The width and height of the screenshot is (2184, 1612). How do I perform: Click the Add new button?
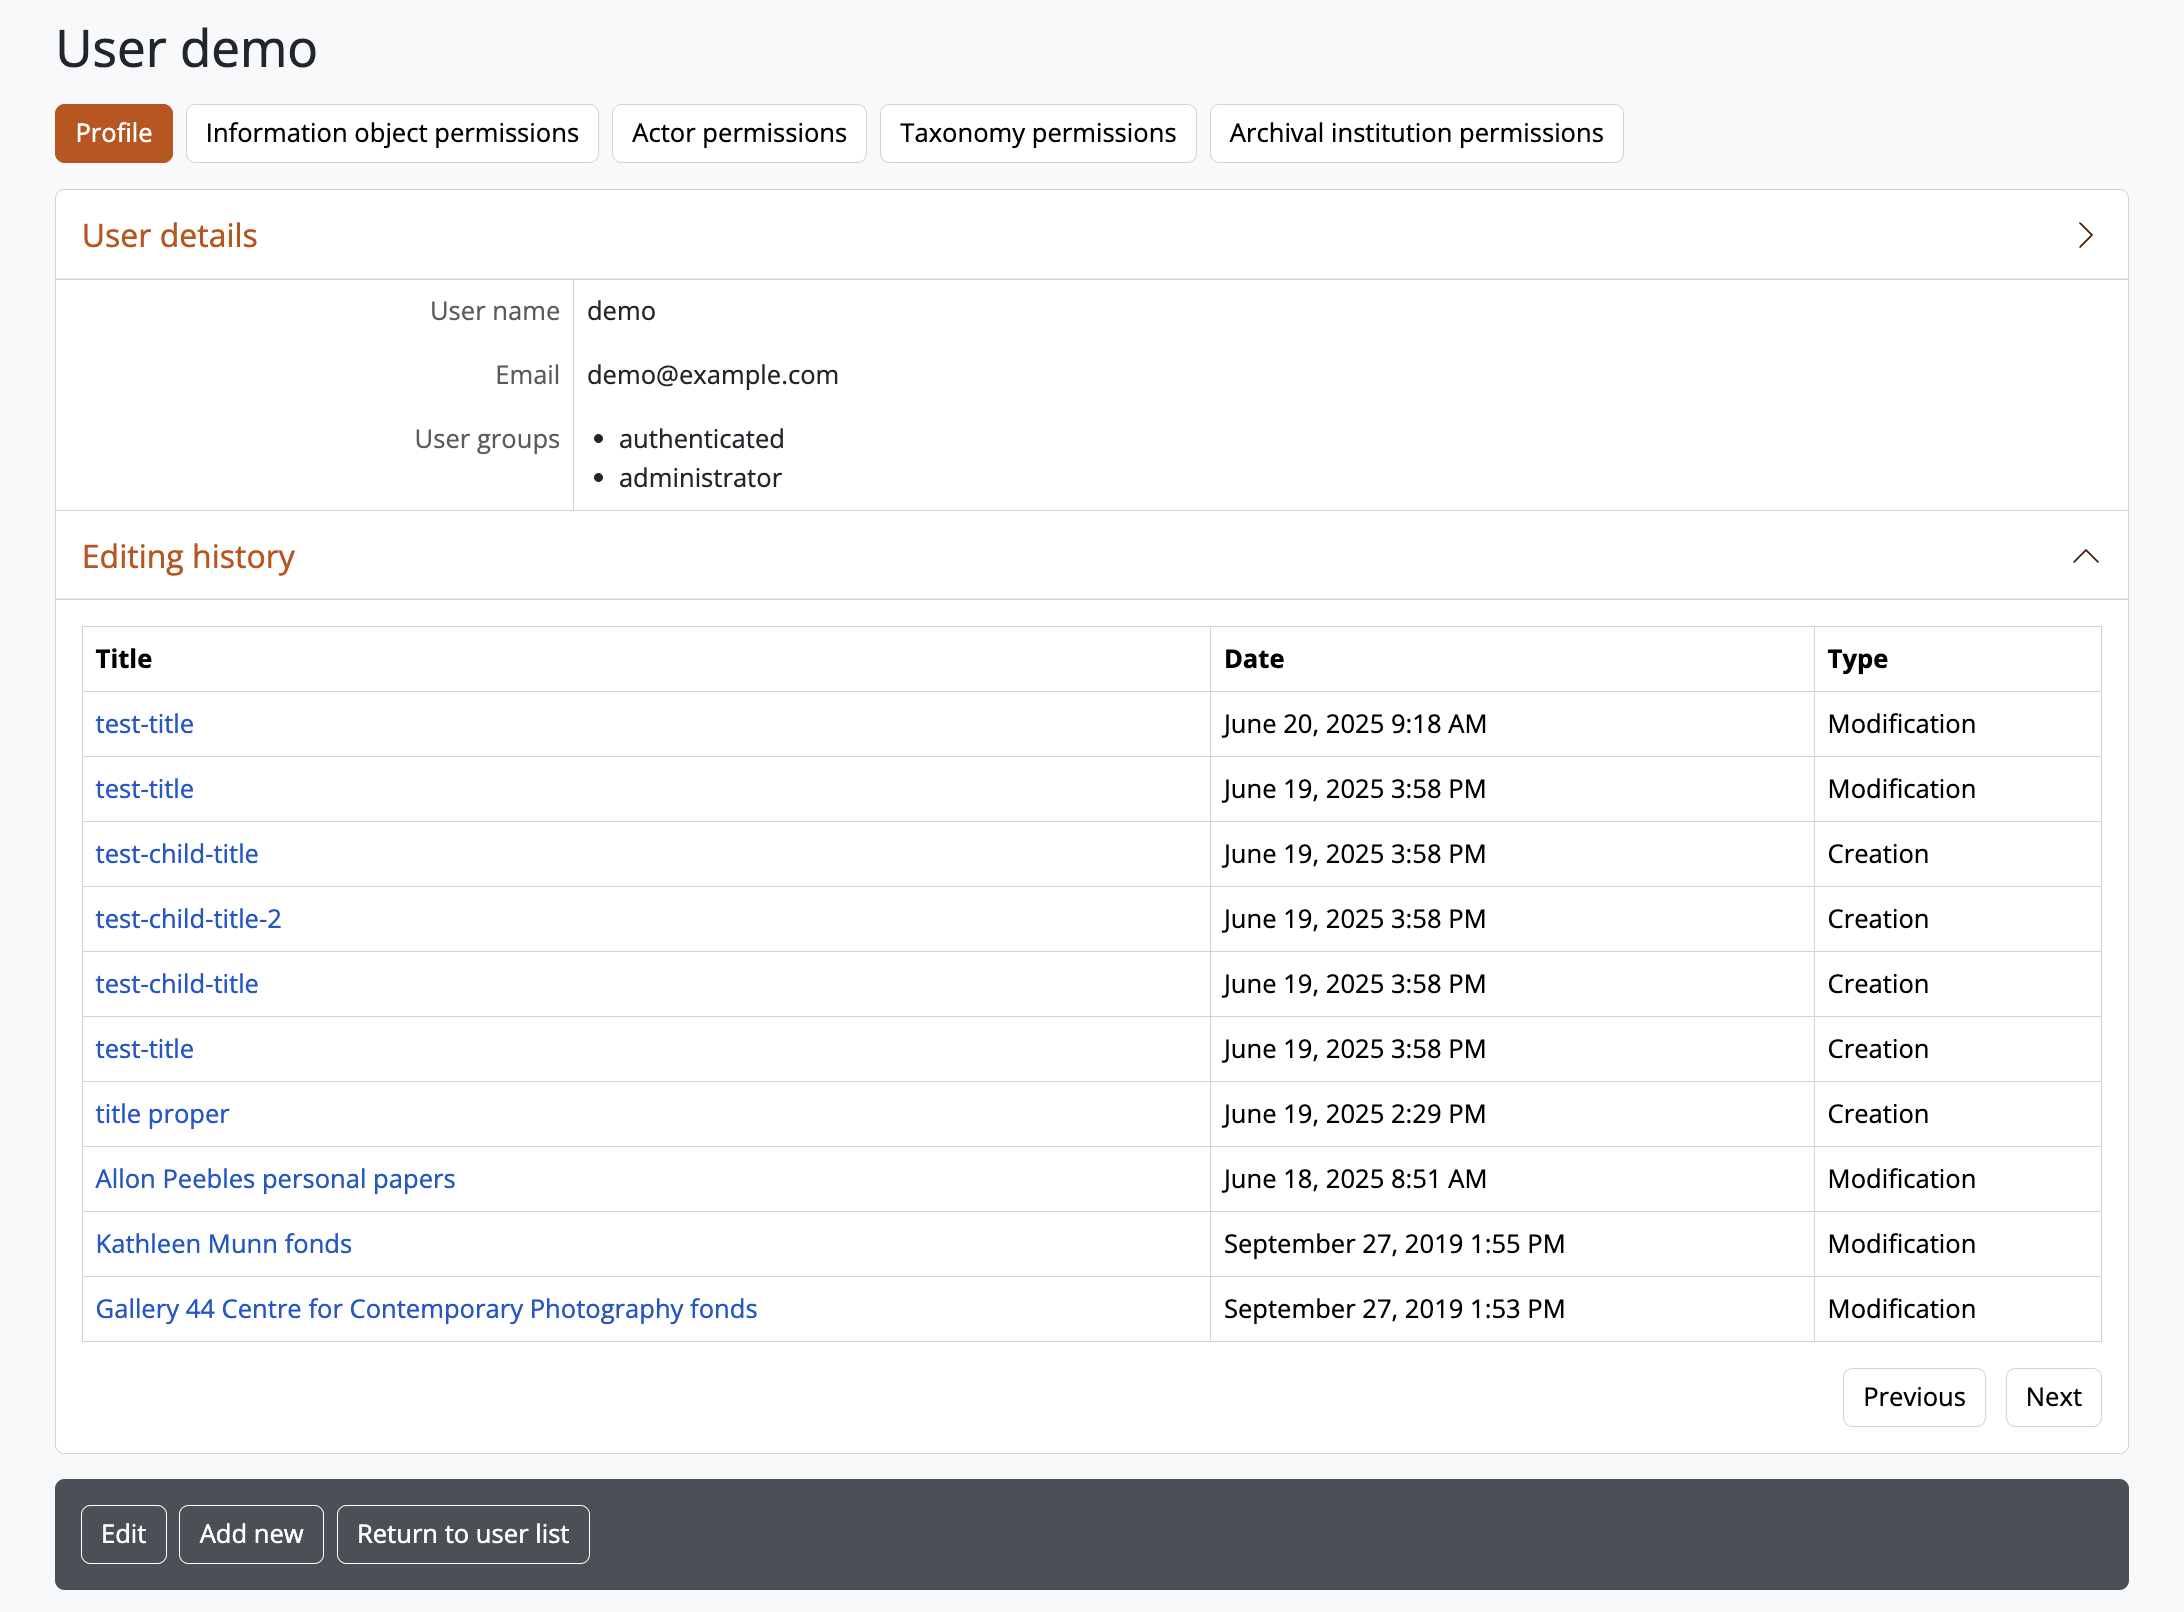pyautogui.click(x=251, y=1534)
